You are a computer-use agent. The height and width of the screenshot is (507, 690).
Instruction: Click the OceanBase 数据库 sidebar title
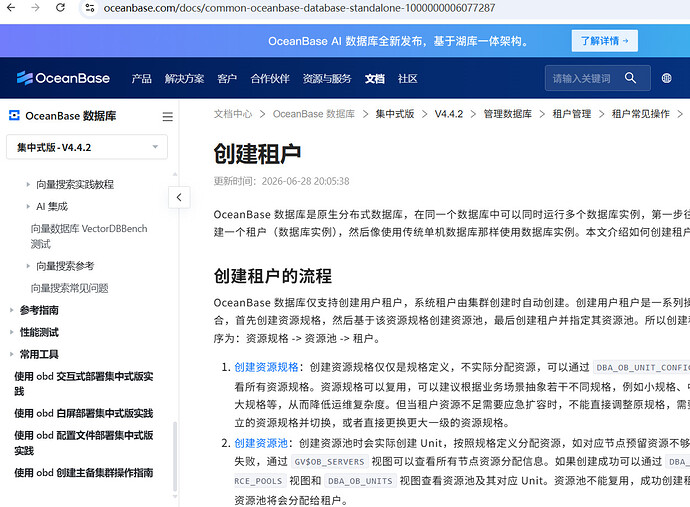pyautogui.click(x=71, y=116)
